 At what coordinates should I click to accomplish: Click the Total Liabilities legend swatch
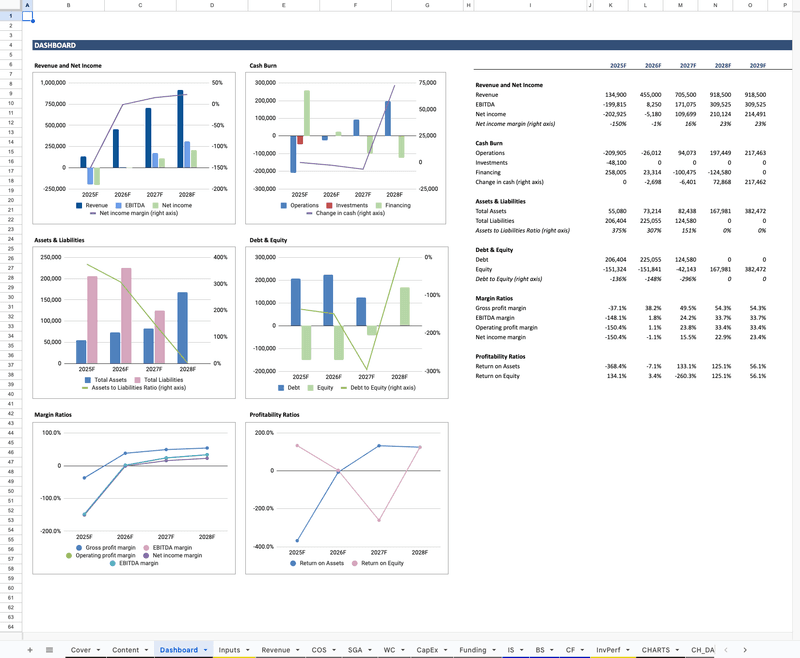coord(136,380)
